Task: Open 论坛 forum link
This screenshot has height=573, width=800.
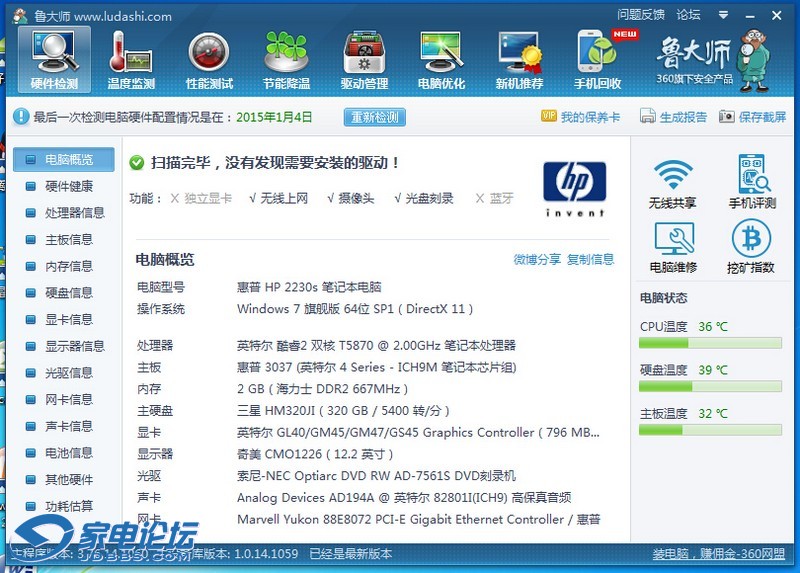Action: [688, 15]
